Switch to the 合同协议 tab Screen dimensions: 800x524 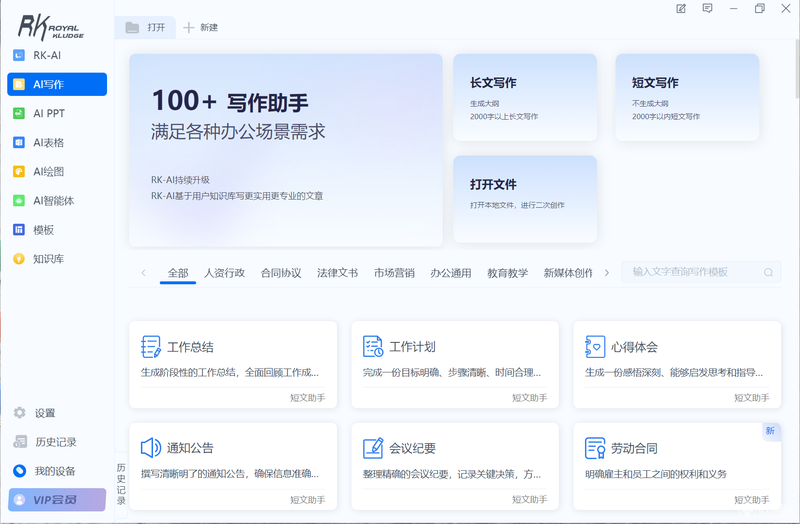(281, 273)
